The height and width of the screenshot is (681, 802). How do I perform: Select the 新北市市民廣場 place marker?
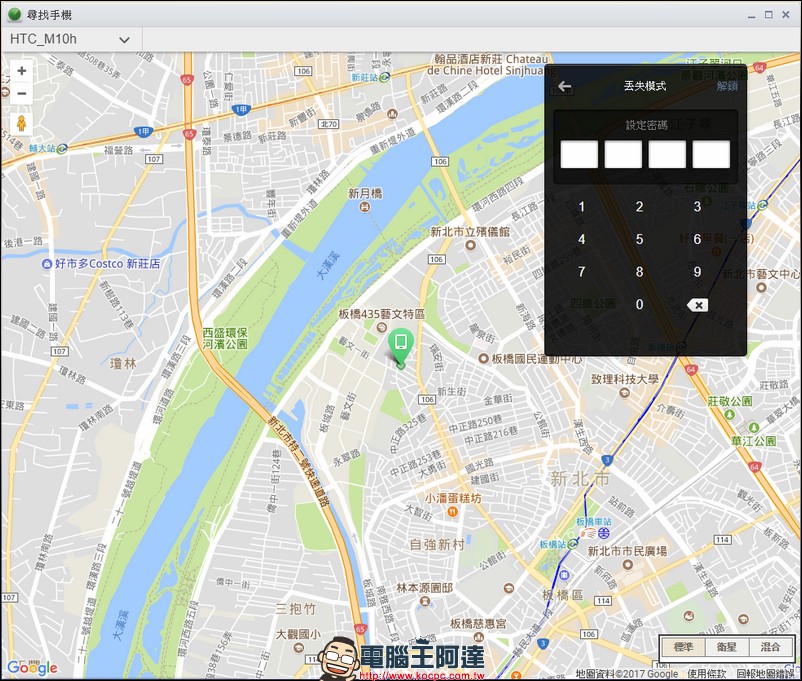click(x=628, y=565)
